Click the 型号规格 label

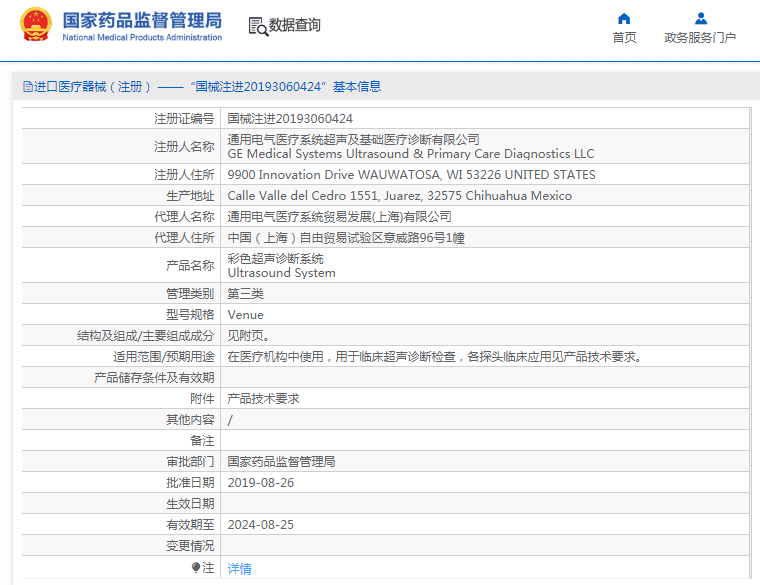click(x=190, y=315)
